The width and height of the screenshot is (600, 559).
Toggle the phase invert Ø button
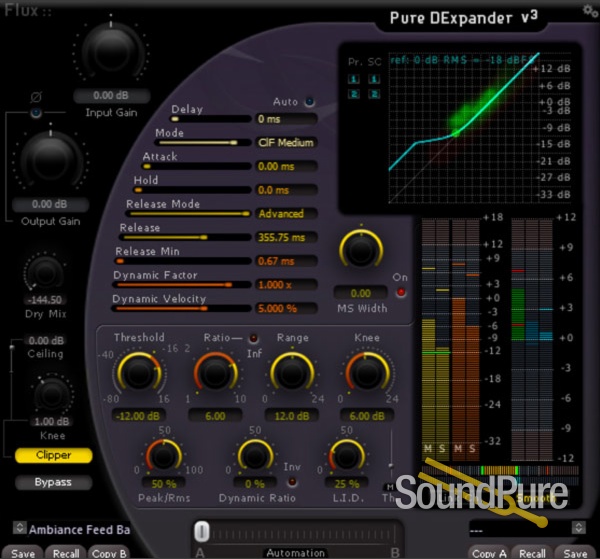(36, 112)
